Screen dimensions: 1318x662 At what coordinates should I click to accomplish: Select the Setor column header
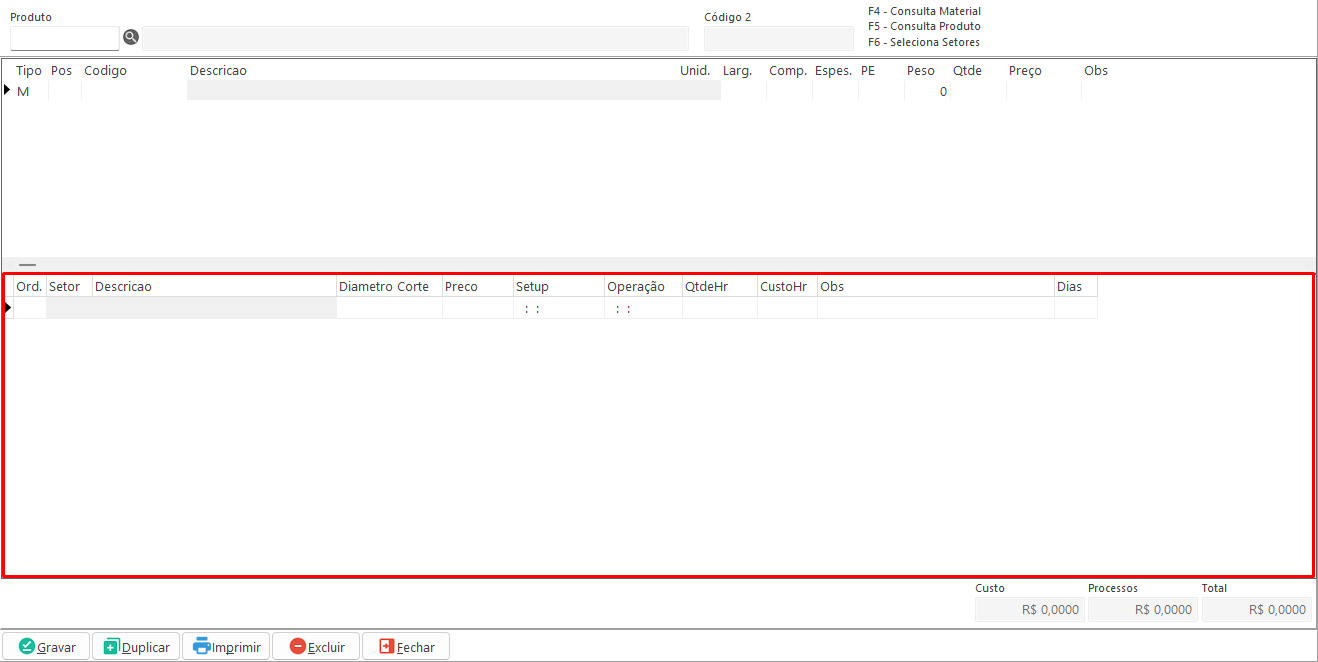[x=65, y=287]
